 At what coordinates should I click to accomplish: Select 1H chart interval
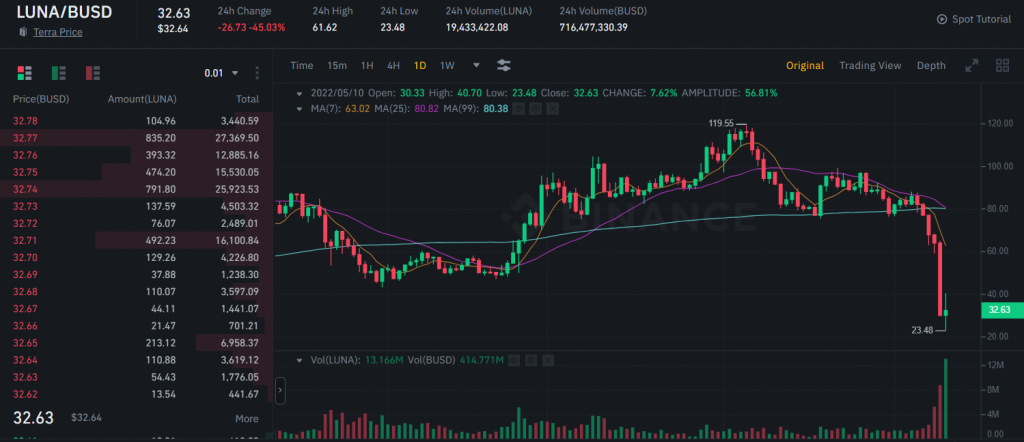pyautogui.click(x=367, y=65)
